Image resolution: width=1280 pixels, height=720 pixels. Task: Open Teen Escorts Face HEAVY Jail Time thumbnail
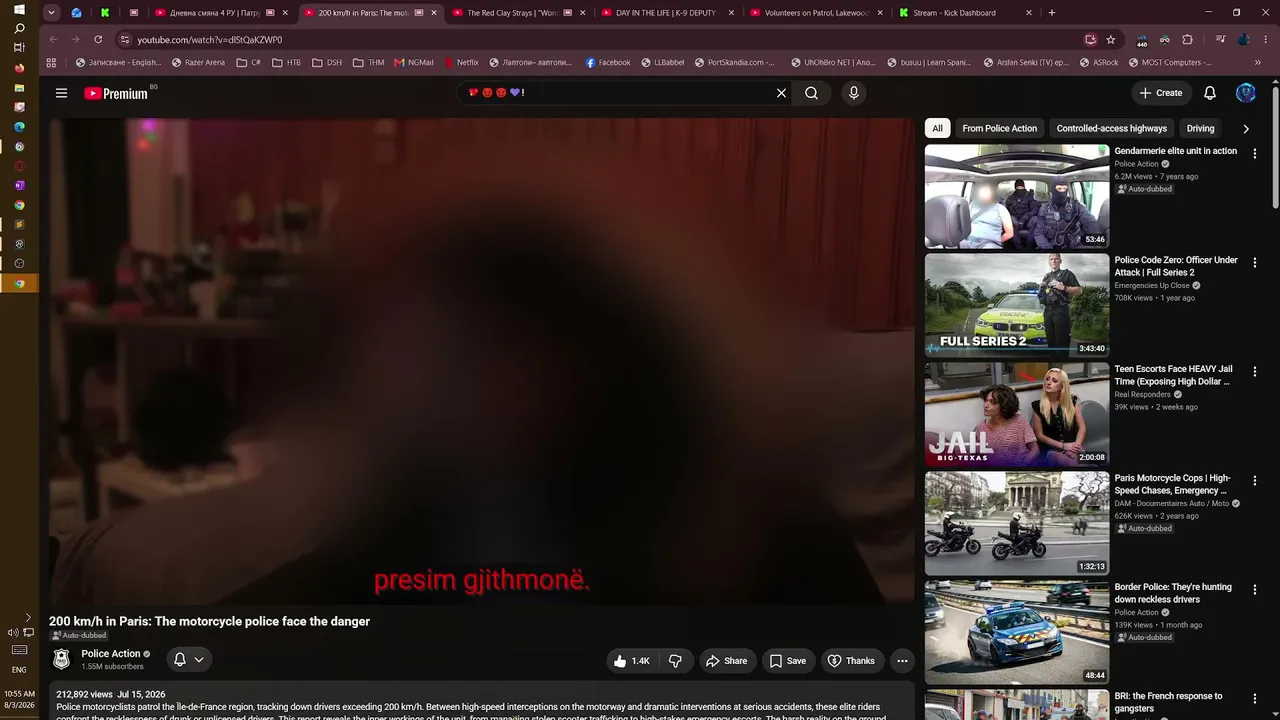pos(1017,414)
